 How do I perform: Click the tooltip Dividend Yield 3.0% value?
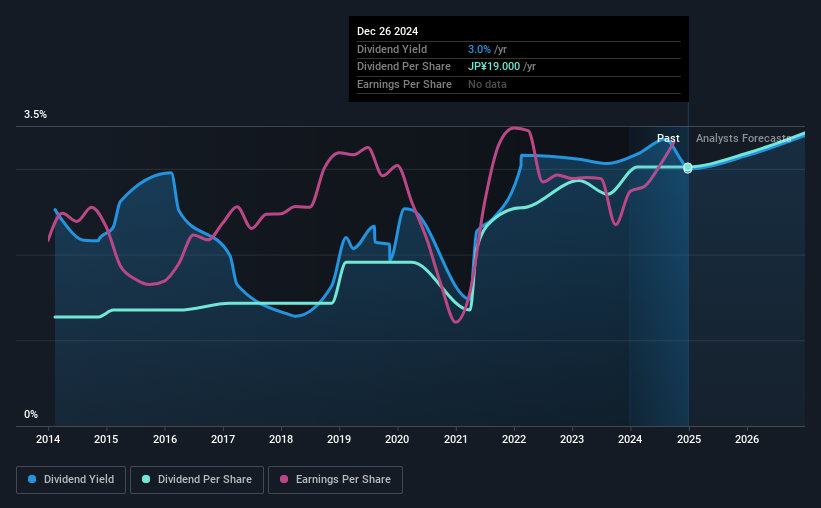click(479, 49)
